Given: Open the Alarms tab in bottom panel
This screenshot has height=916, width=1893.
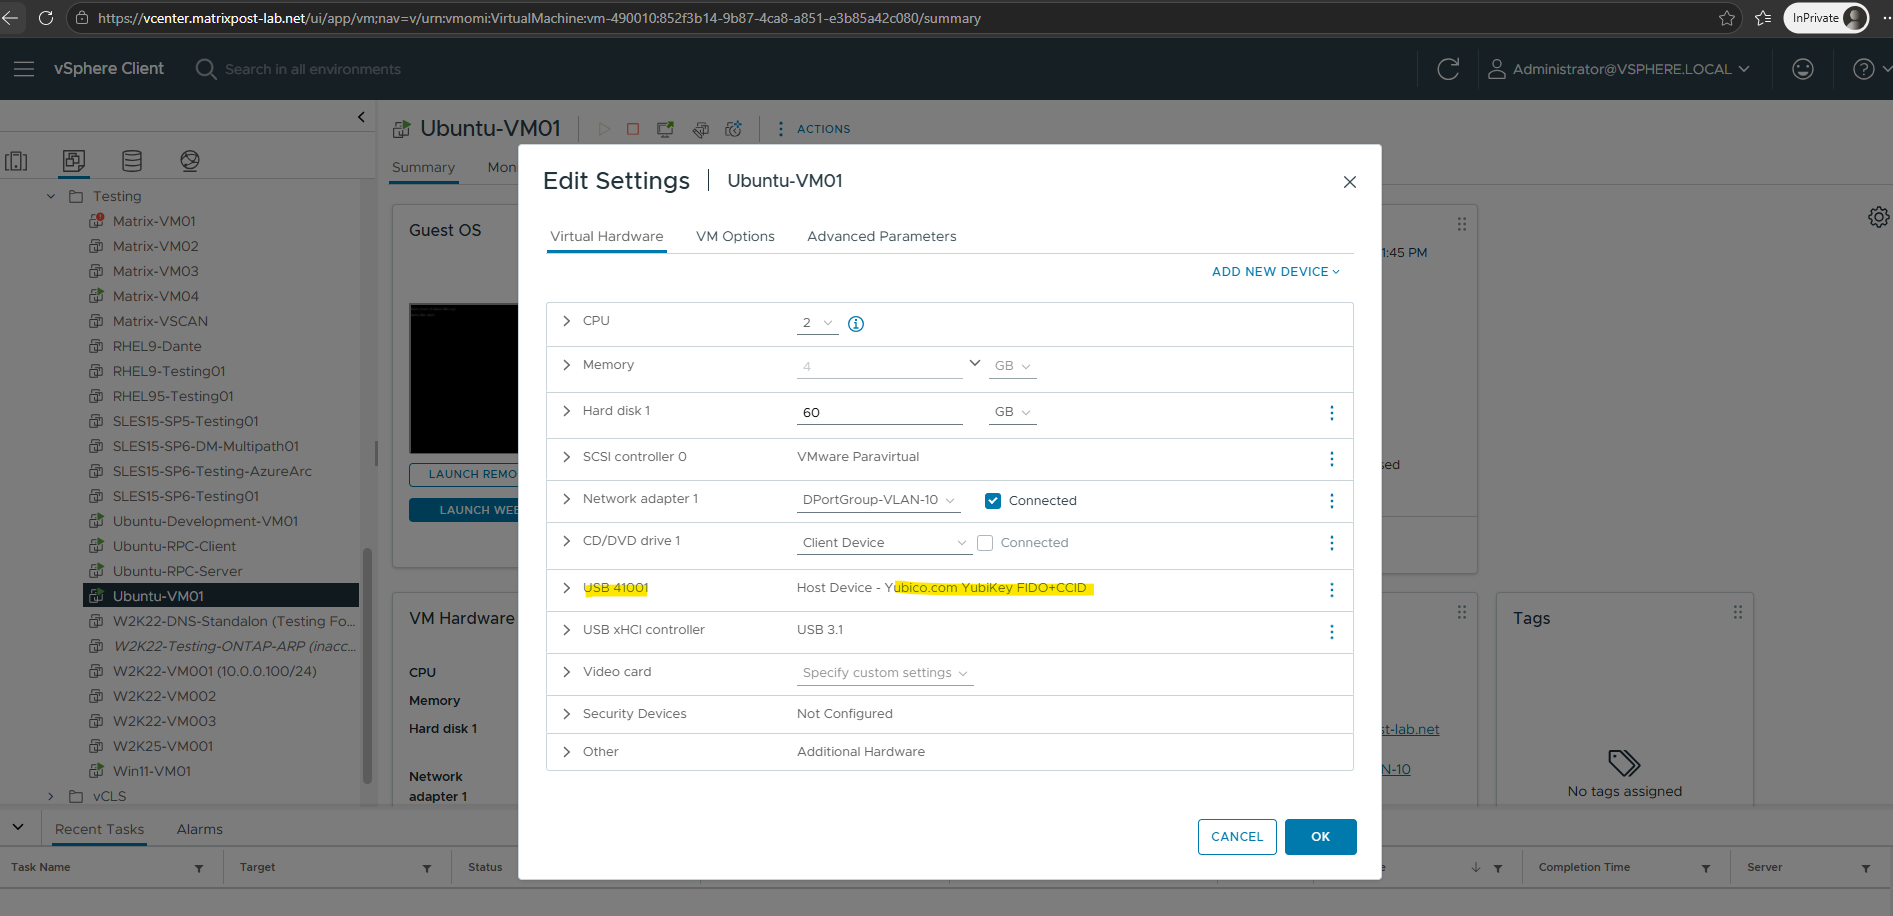Looking at the screenshot, I should [200, 830].
